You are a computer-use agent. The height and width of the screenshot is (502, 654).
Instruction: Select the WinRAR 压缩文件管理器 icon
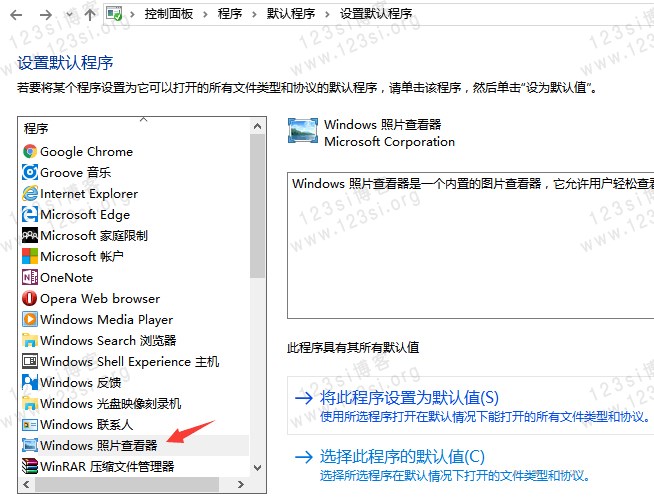point(30,466)
